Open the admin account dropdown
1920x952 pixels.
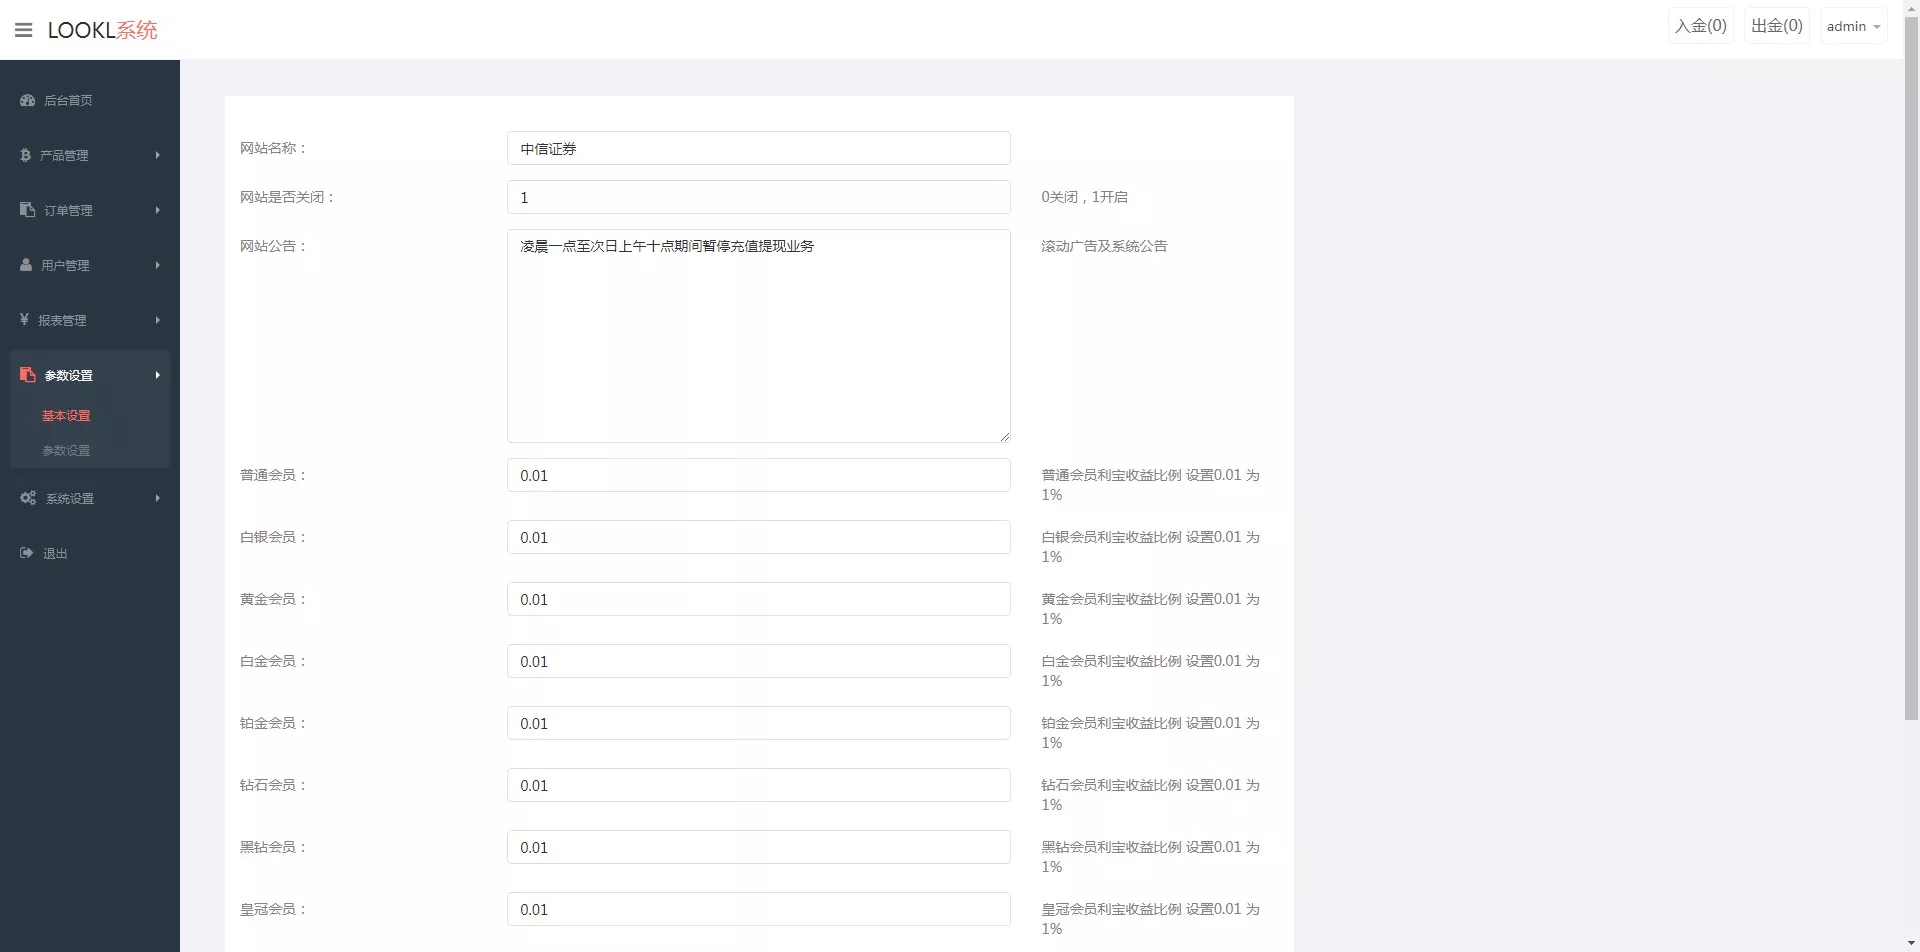pos(1852,25)
